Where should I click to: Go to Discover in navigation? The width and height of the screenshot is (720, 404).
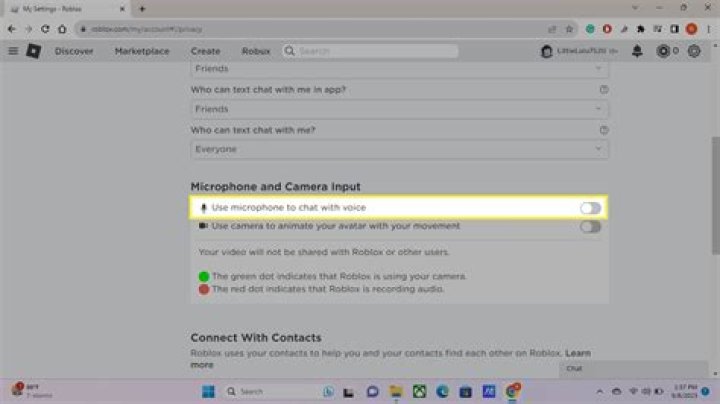click(74, 50)
